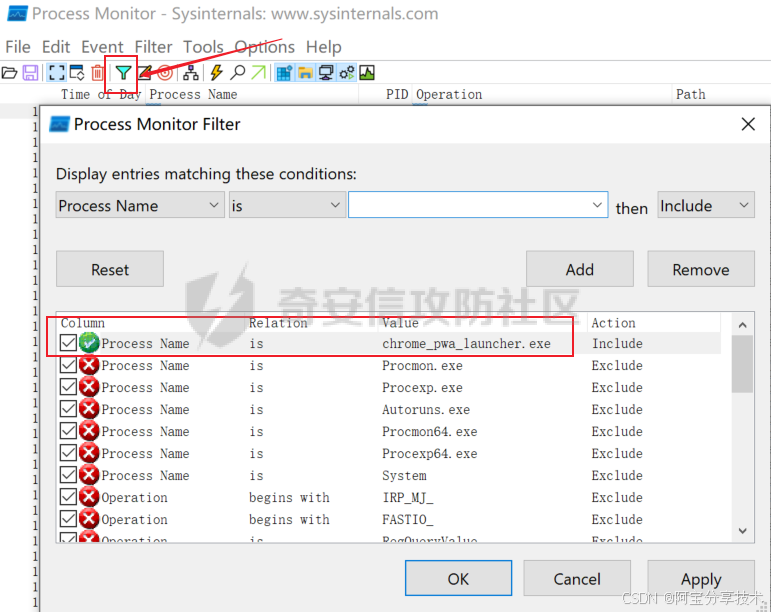Select the 'System' value row text
Image resolution: width=771 pixels, height=612 pixels.
pos(404,475)
